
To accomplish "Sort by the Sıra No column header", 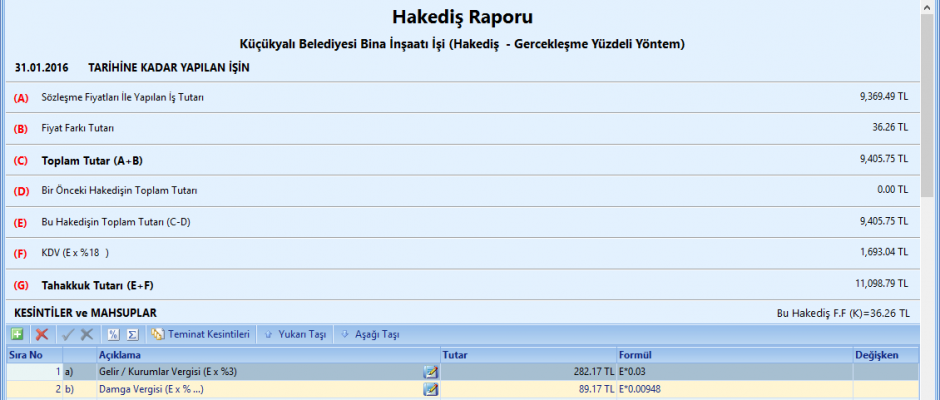I will 27,354.
